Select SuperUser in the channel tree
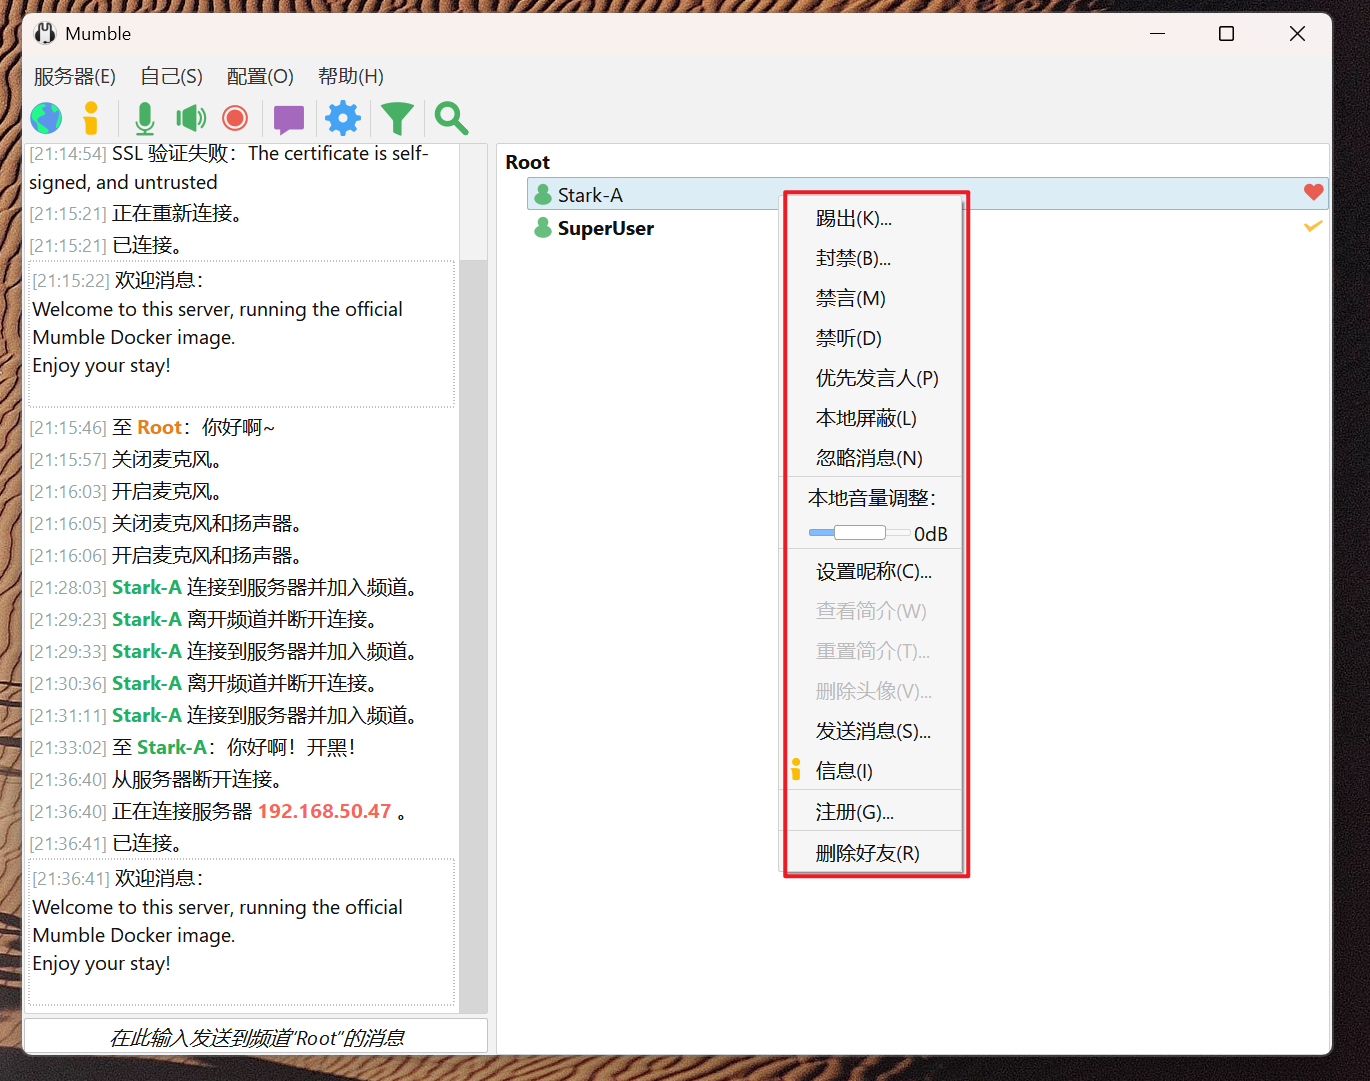 click(605, 228)
